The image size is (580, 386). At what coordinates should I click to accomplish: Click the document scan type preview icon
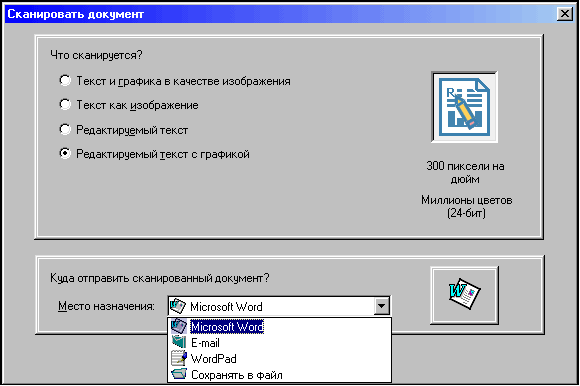click(x=465, y=107)
